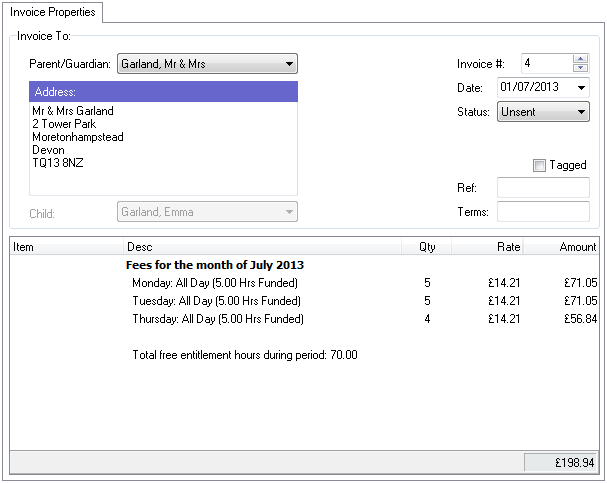Click the Qty column header
Image resolution: width=607 pixels, height=483 pixels.
pyautogui.click(x=427, y=247)
